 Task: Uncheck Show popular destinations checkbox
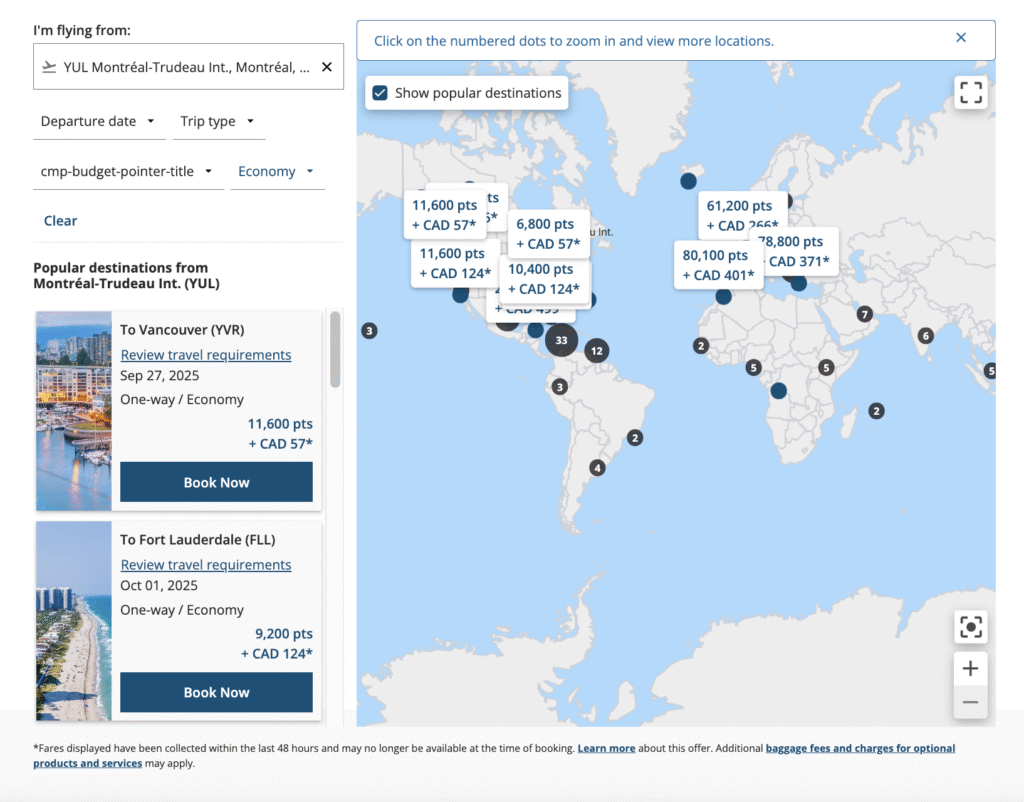(380, 93)
